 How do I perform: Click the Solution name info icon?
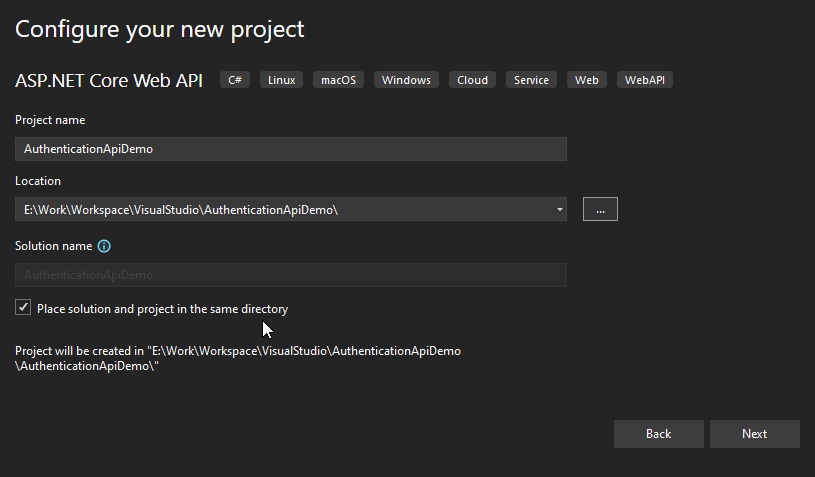tap(104, 246)
